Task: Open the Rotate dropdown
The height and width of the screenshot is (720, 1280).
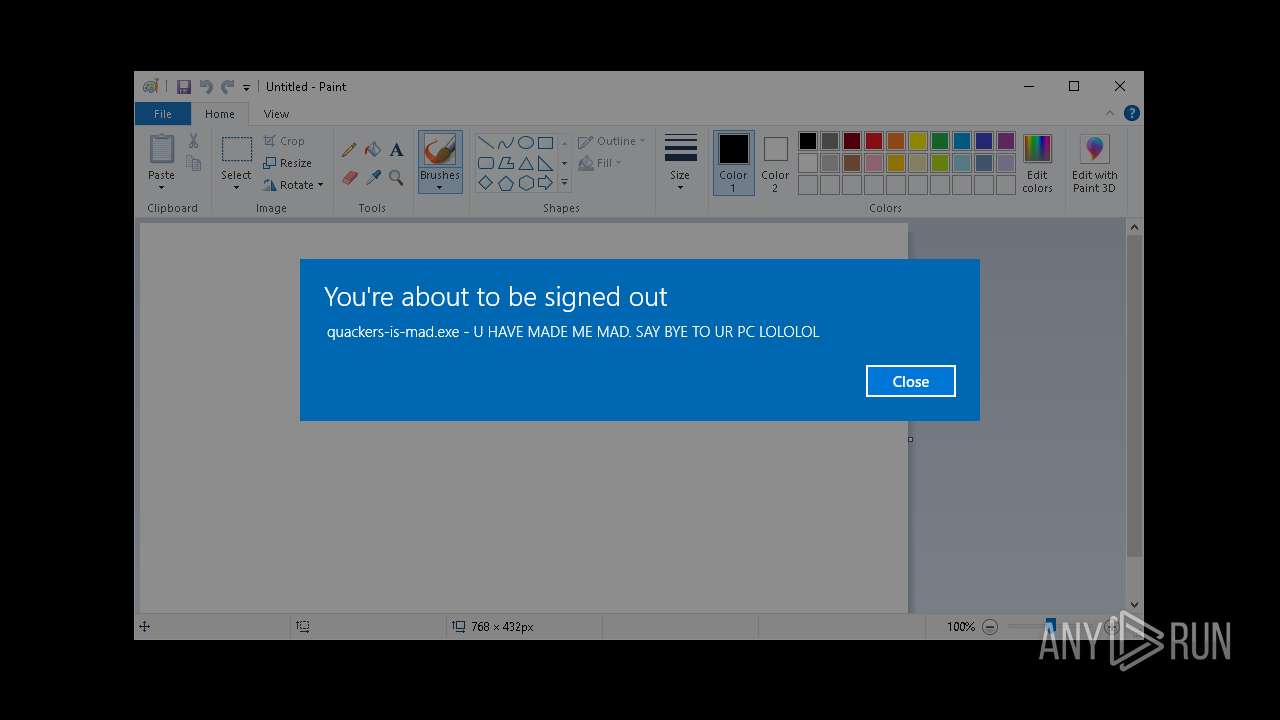Action: [x=294, y=185]
